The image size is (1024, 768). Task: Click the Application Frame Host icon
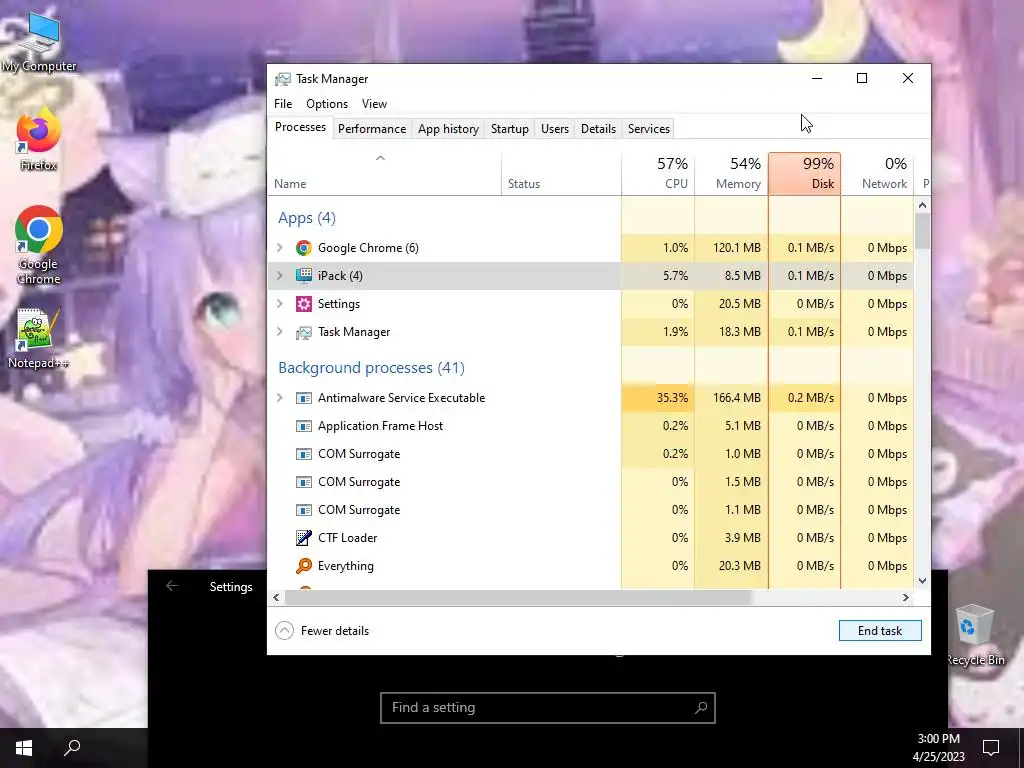point(304,426)
